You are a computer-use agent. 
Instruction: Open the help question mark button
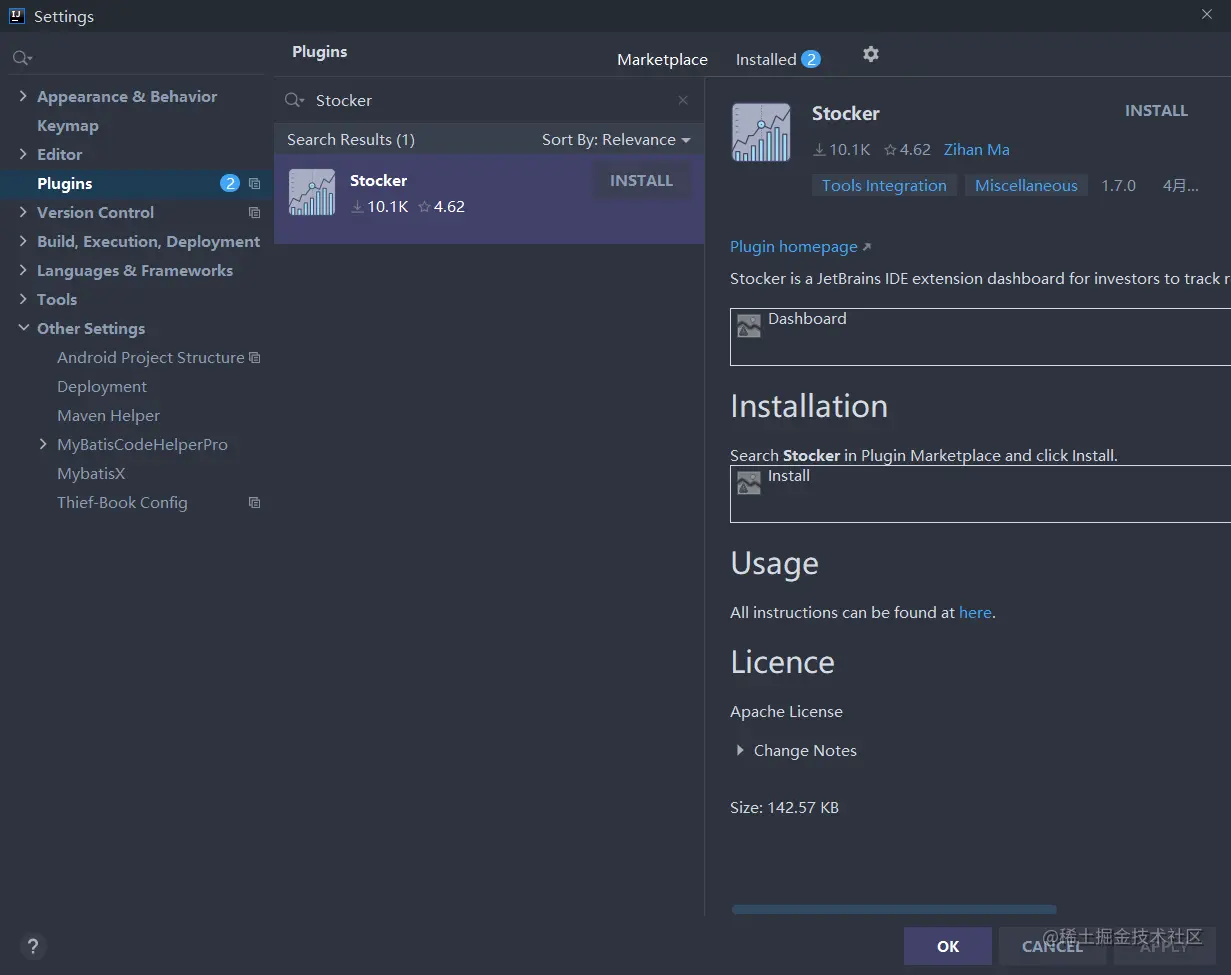click(32, 946)
